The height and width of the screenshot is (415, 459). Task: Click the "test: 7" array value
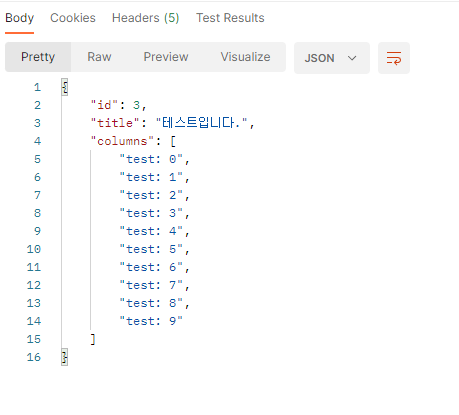pos(151,285)
